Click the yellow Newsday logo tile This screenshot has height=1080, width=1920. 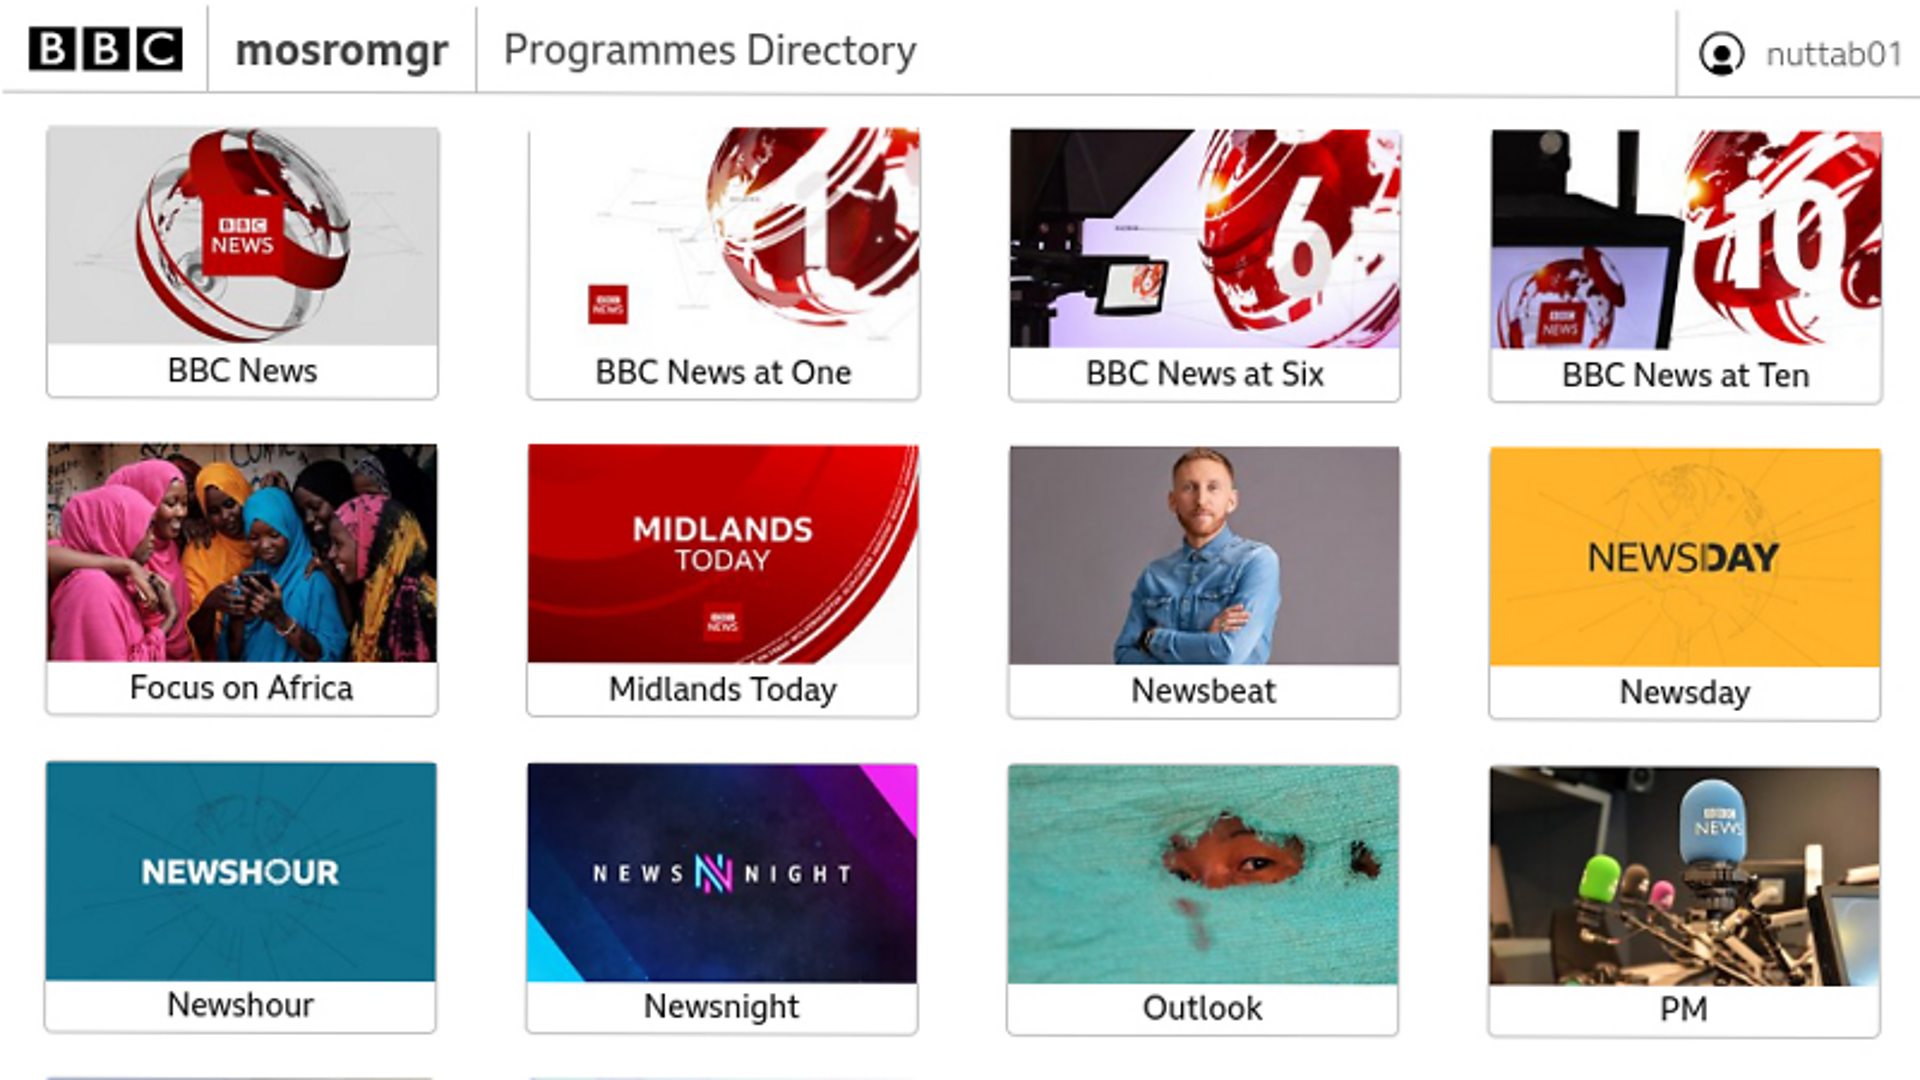[1684, 557]
